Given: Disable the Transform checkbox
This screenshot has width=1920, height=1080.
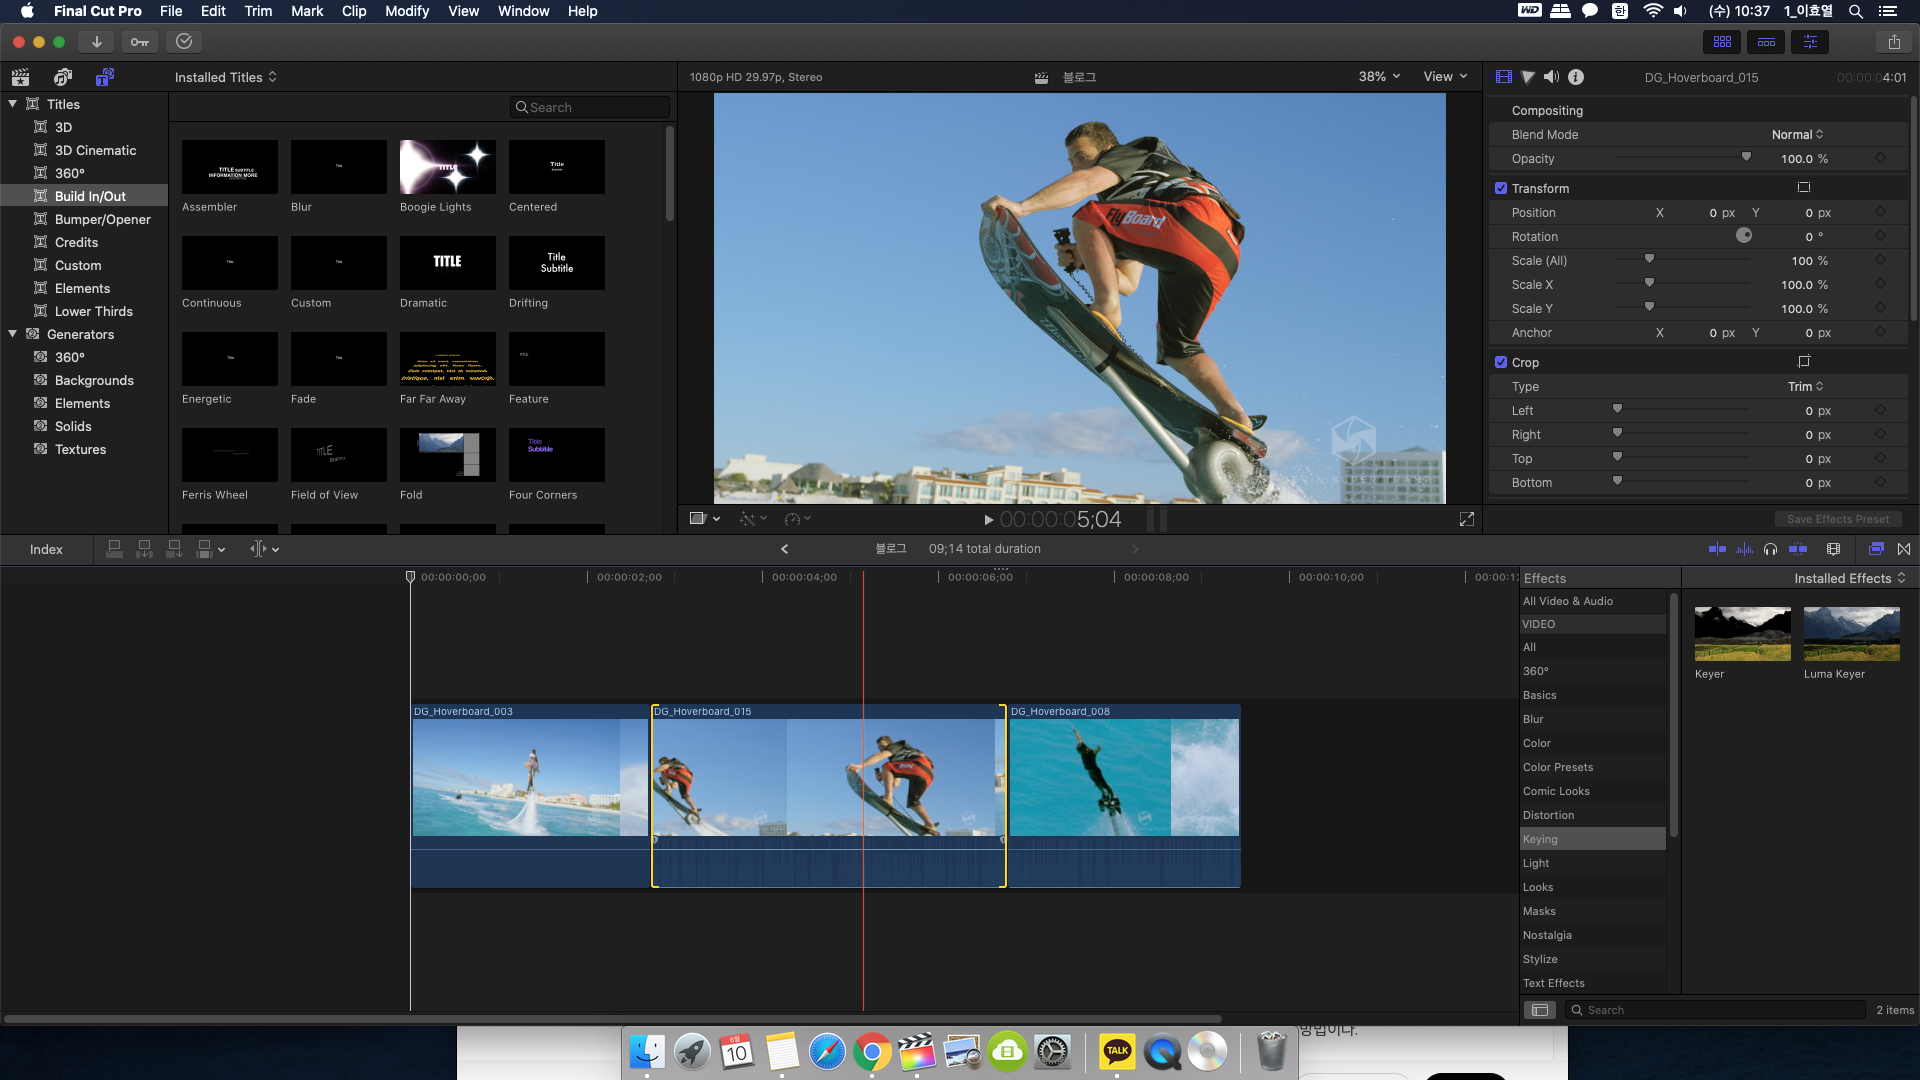Looking at the screenshot, I should 1501,188.
